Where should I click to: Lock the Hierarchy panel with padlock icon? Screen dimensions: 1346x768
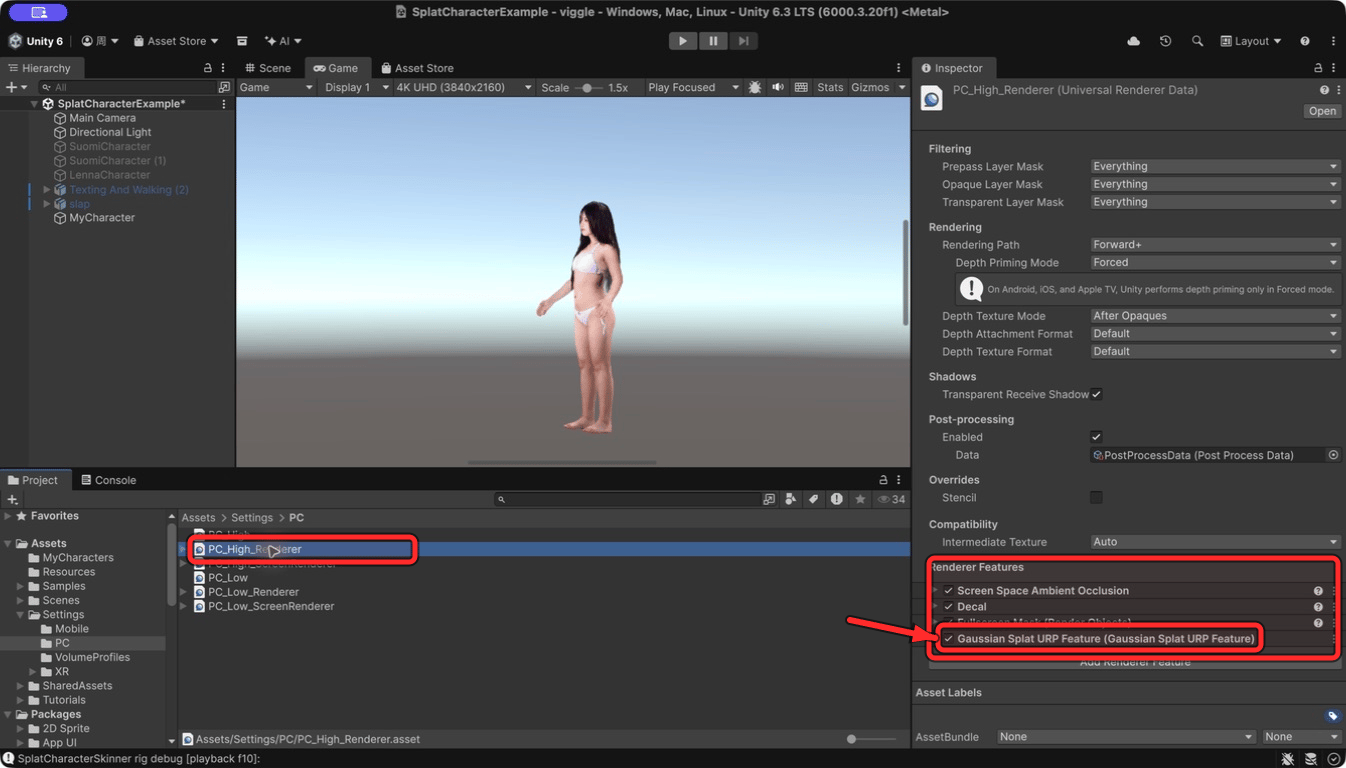coord(208,68)
